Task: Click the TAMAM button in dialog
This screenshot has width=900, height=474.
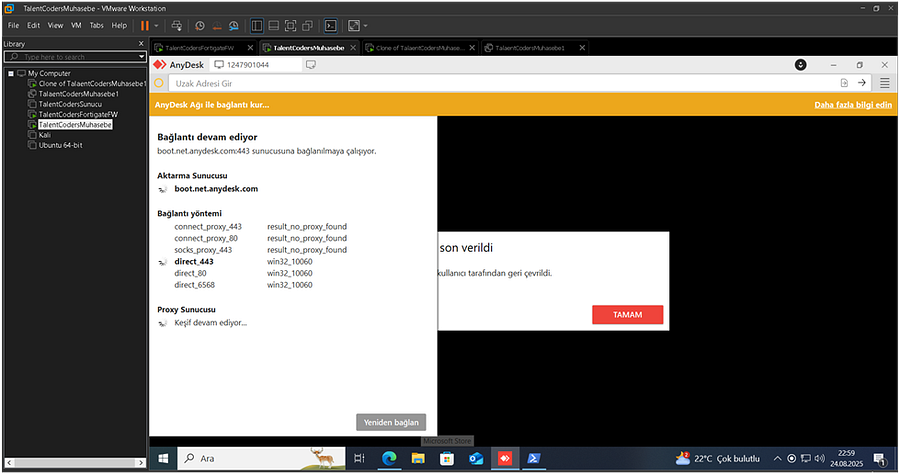Action: pyautogui.click(x=627, y=314)
